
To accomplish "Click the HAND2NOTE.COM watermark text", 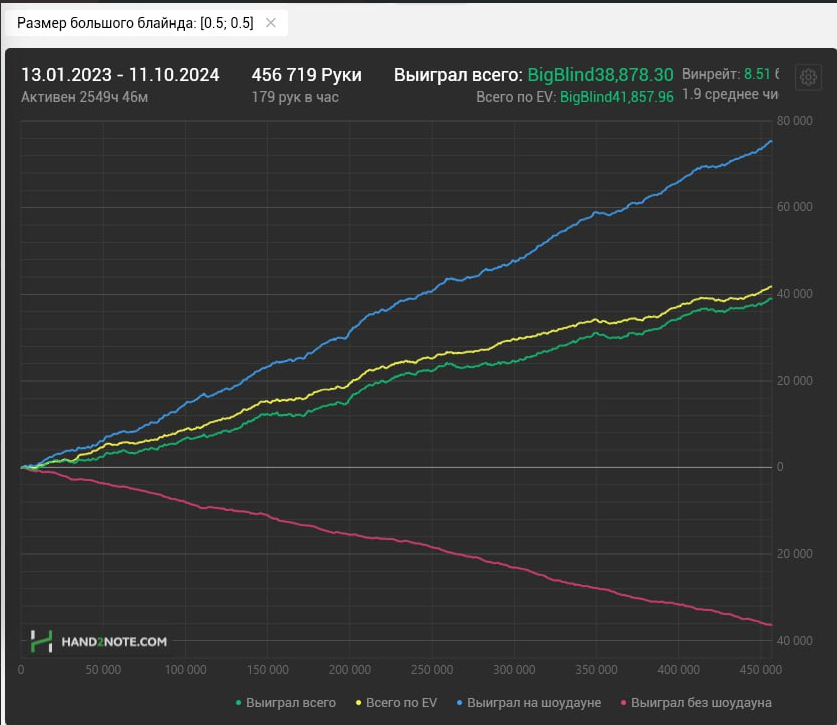I will pyautogui.click(x=114, y=642).
